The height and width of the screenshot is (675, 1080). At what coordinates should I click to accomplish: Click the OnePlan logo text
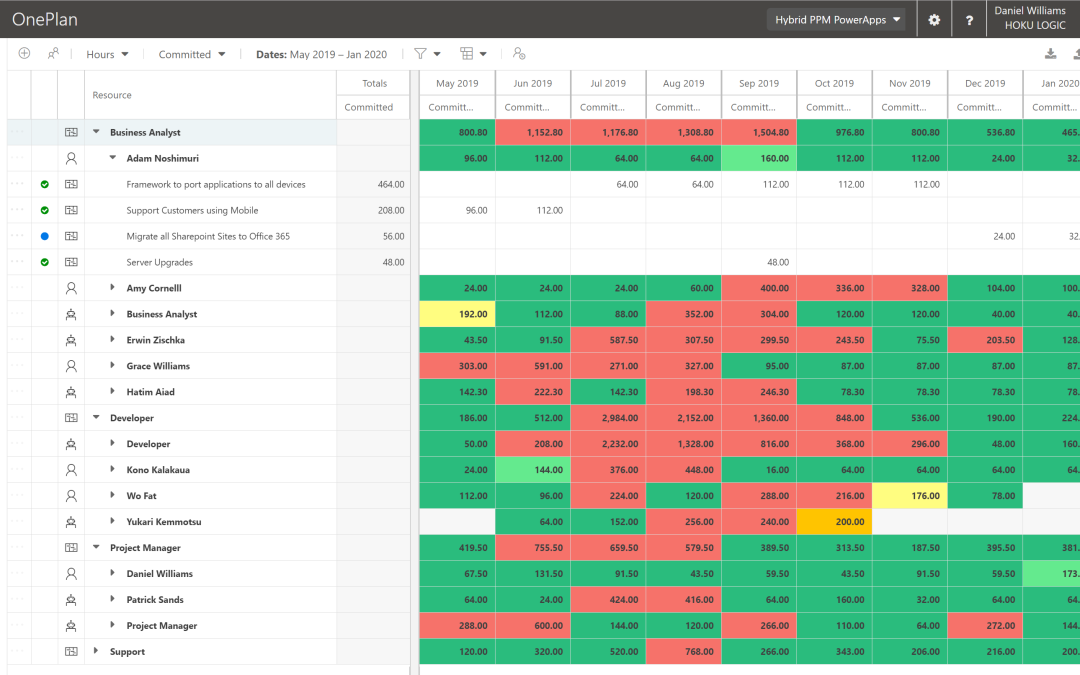[45, 18]
